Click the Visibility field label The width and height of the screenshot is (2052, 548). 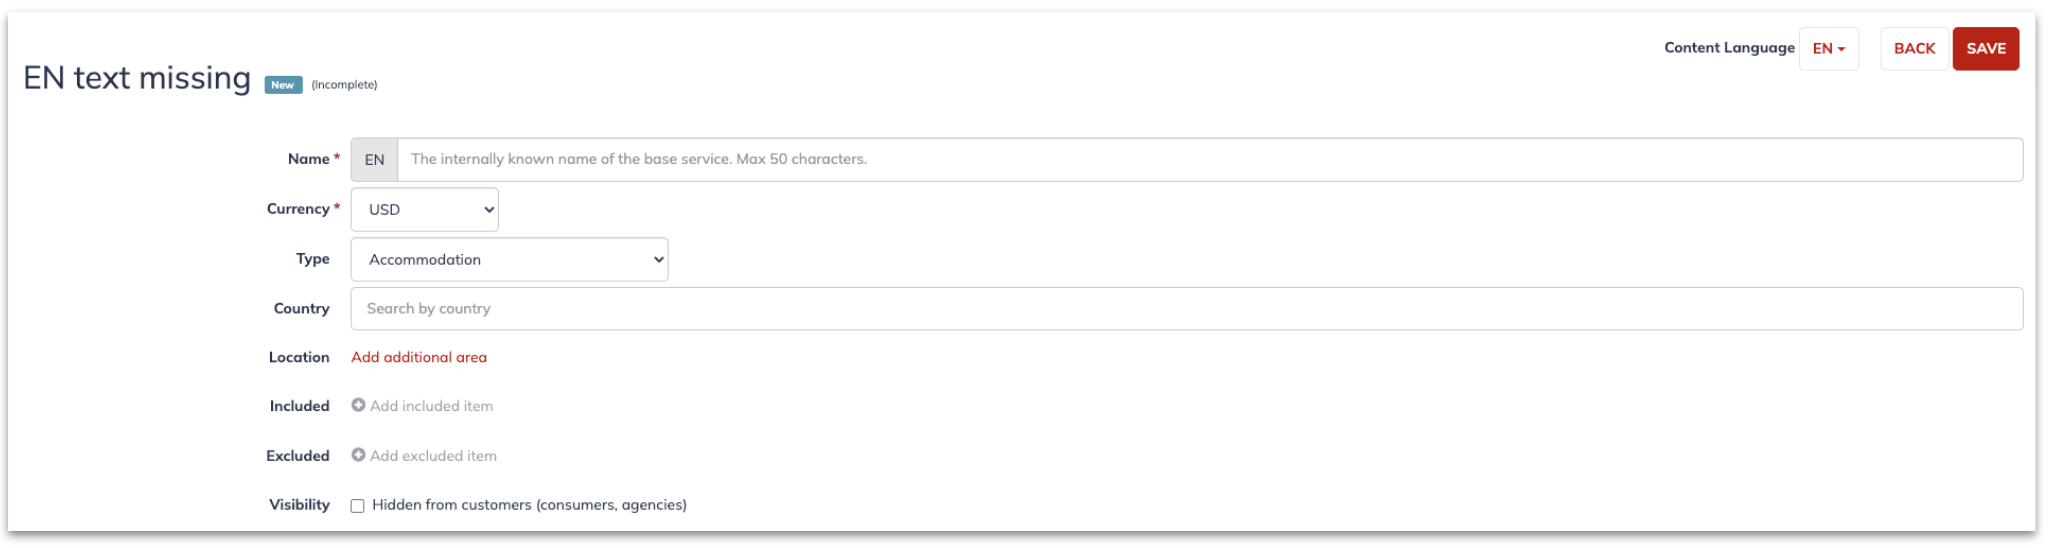pyautogui.click(x=299, y=505)
